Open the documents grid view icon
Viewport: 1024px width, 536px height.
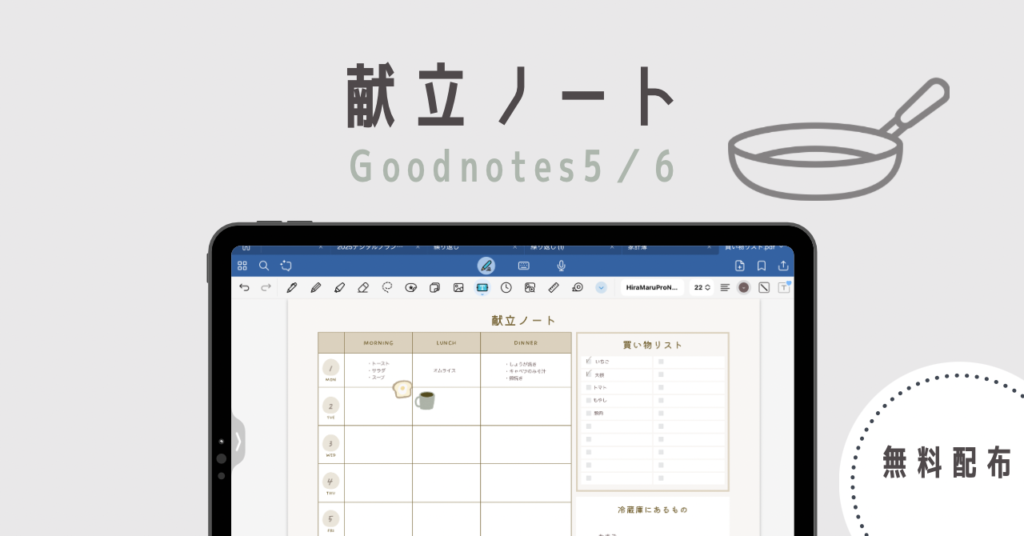pos(242,266)
